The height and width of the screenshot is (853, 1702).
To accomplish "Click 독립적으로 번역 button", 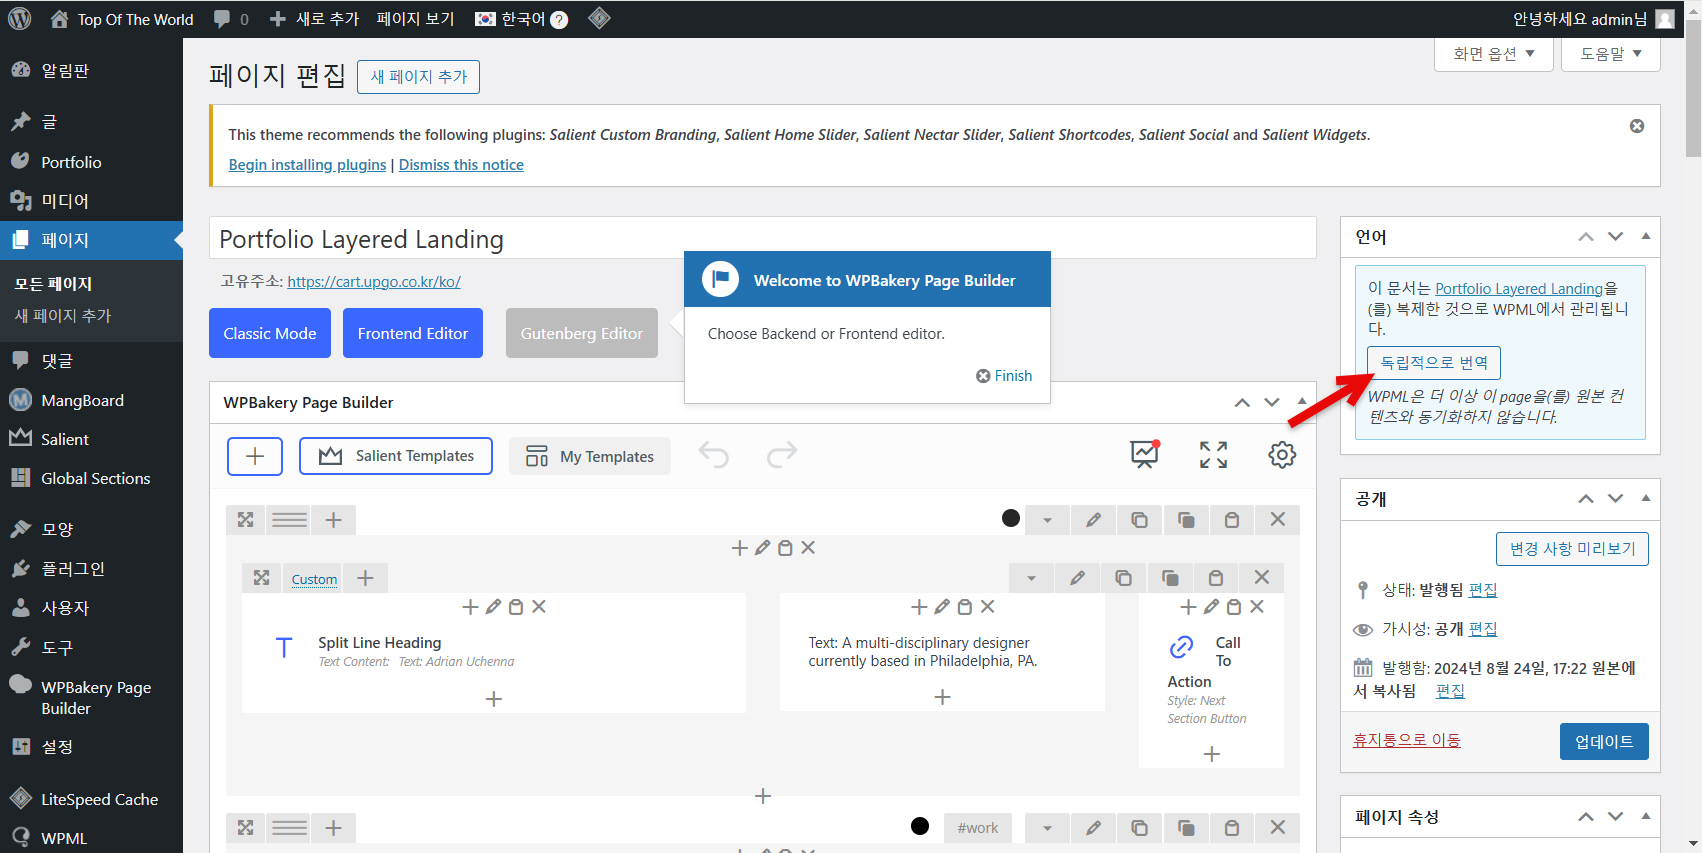I will [1434, 362].
